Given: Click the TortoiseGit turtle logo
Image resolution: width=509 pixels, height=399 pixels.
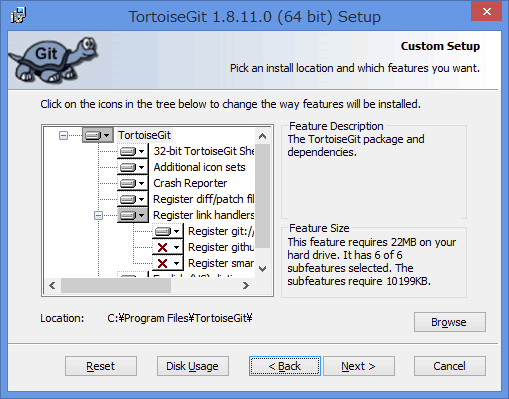Looking at the screenshot, I should [53, 60].
